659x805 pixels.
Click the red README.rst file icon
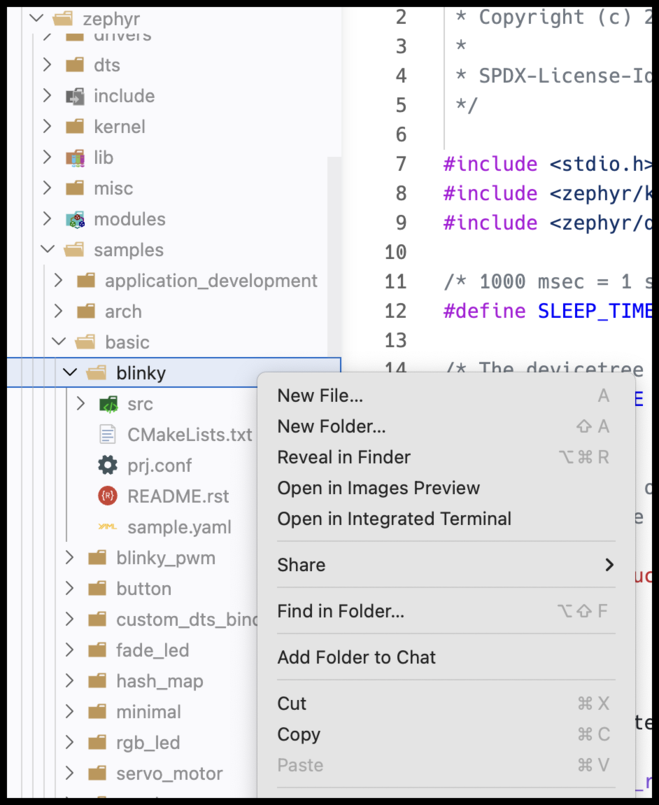click(x=108, y=496)
